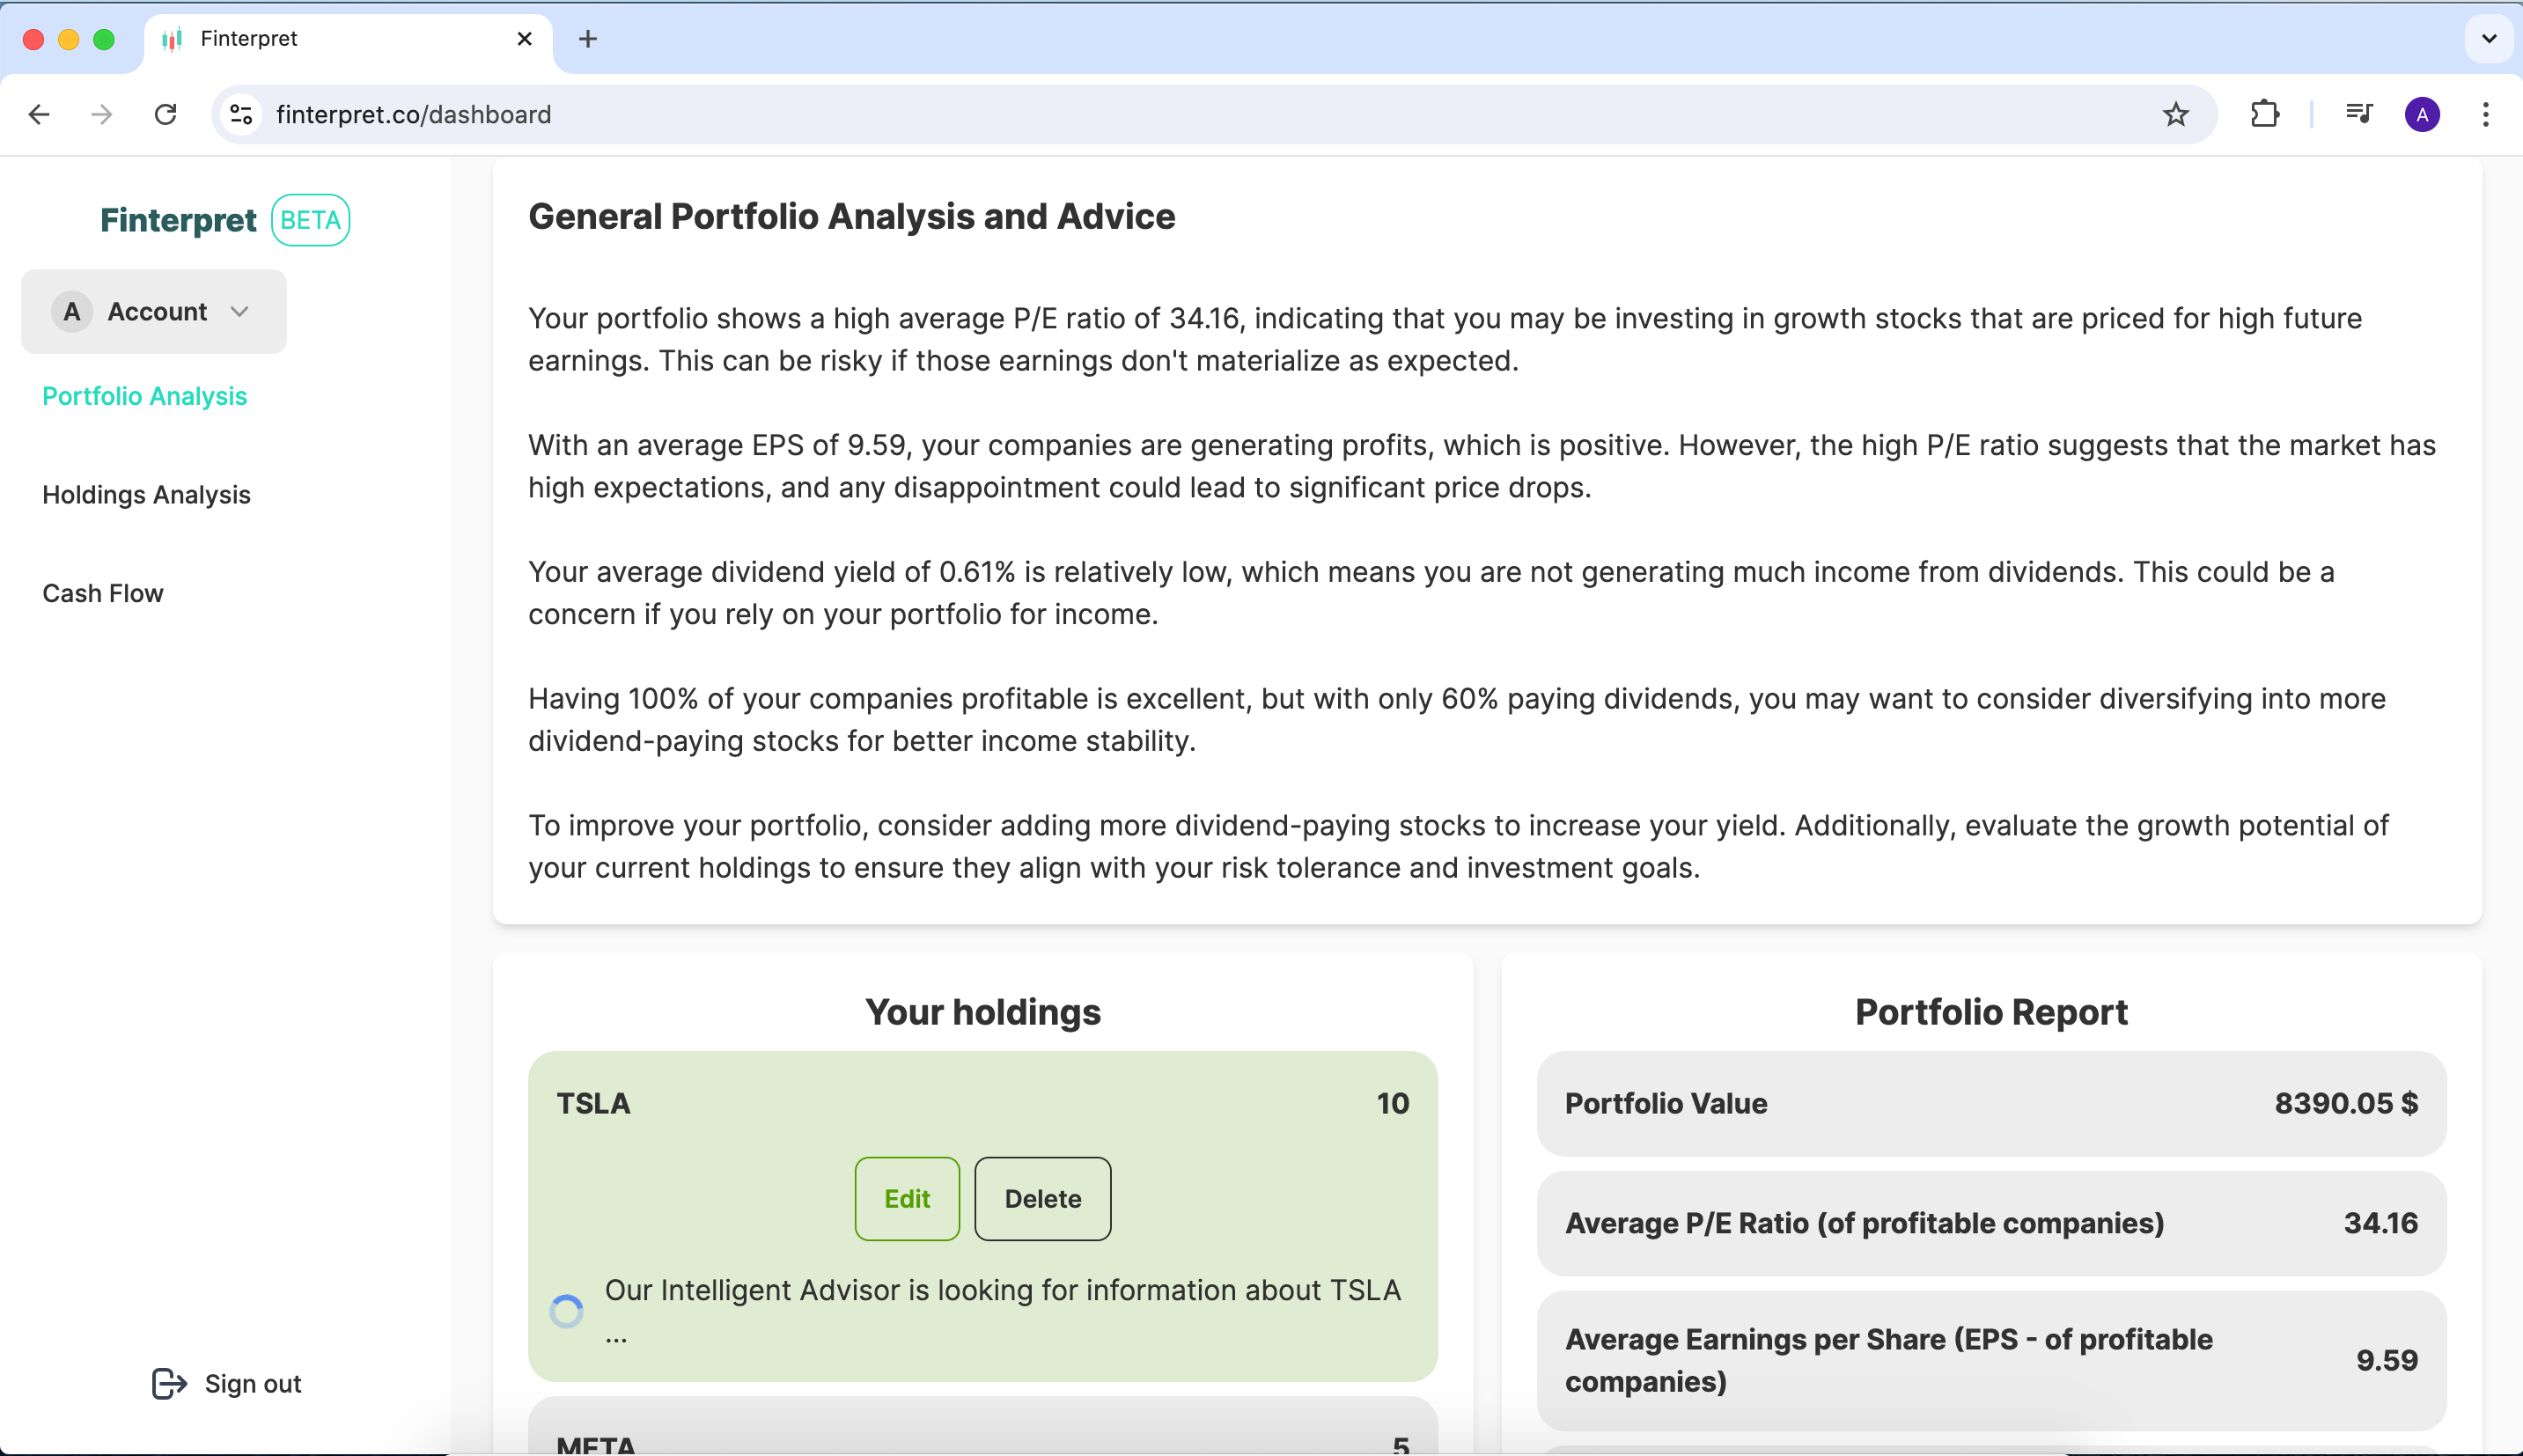
Task: Open the media control icon
Action: tap(2359, 114)
